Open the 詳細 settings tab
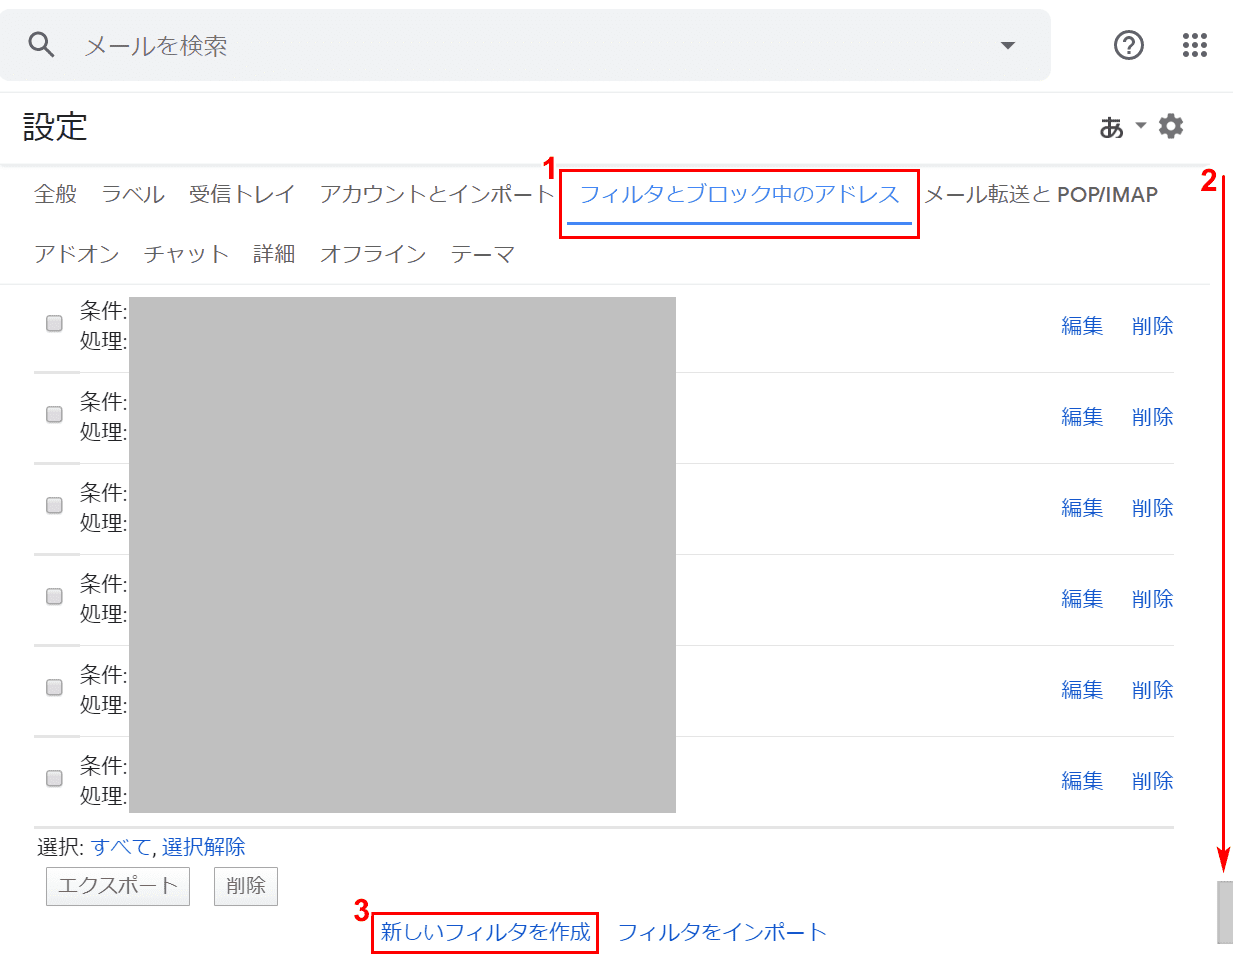1233x971 pixels. (x=274, y=254)
